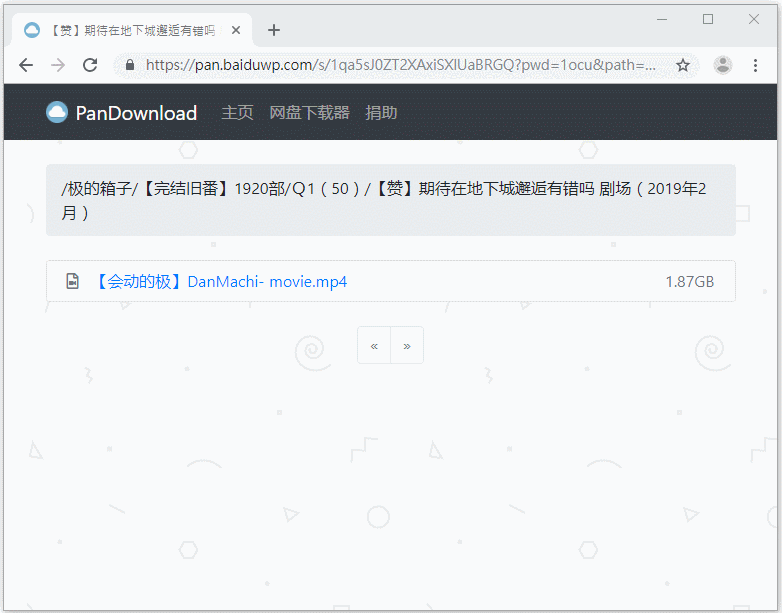View site info via the padlock icon
The width and height of the screenshot is (782, 613).
pos(129,65)
